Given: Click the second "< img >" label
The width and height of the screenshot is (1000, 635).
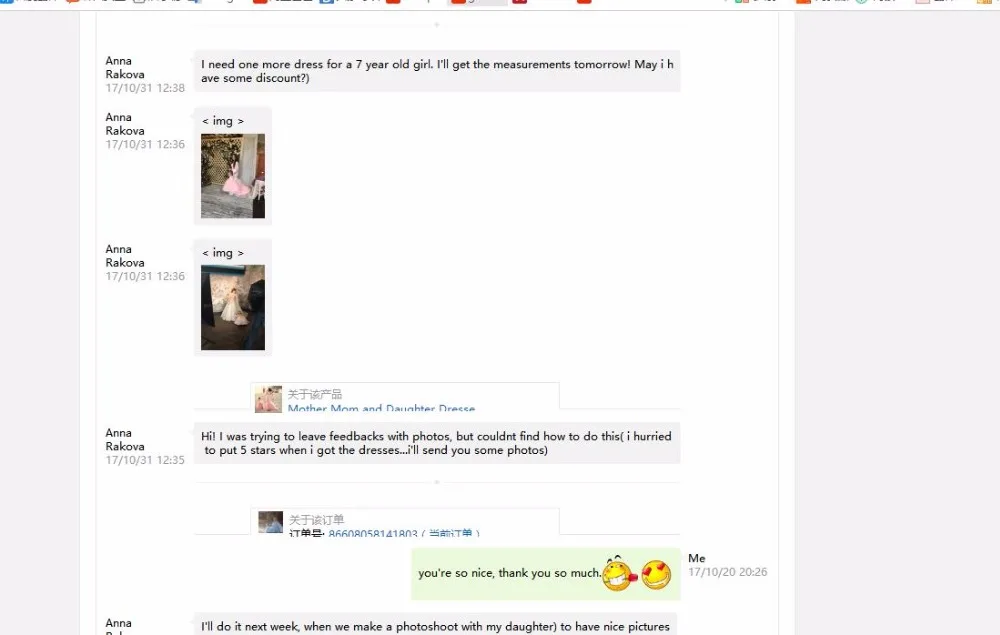Looking at the screenshot, I should point(223,252).
